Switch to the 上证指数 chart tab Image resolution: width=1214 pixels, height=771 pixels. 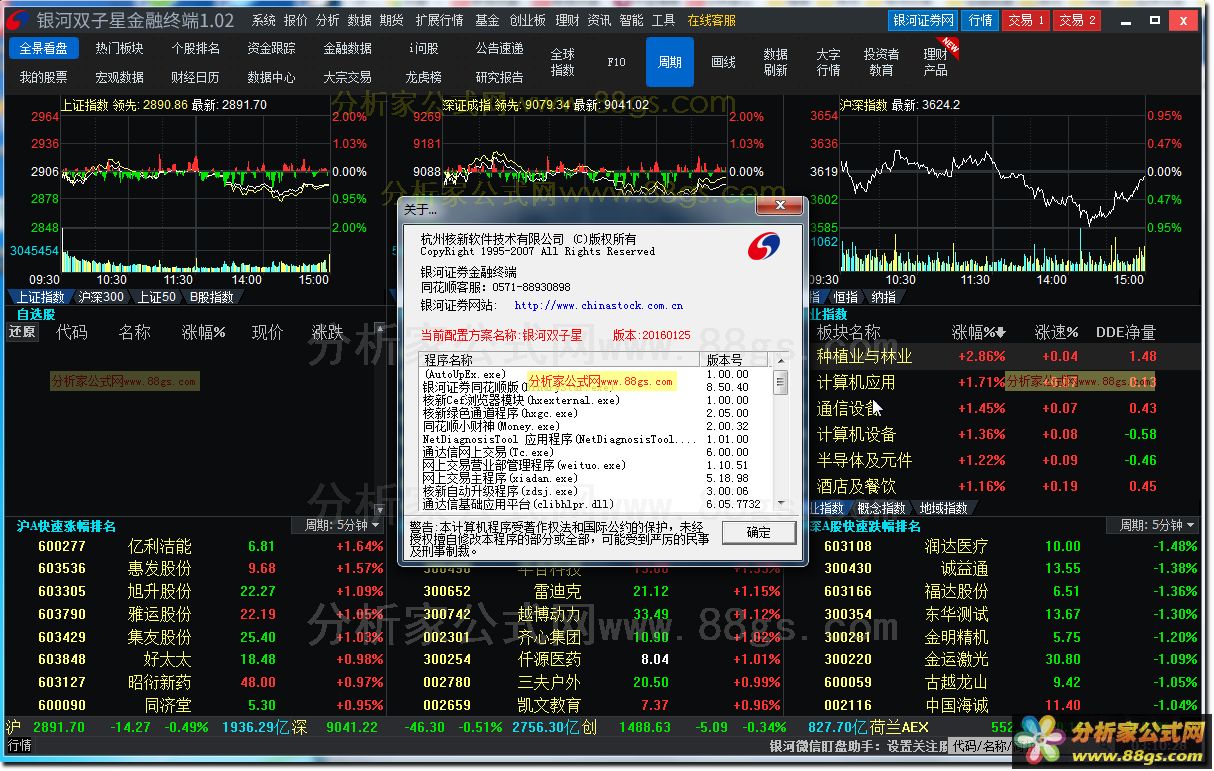click(x=40, y=297)
